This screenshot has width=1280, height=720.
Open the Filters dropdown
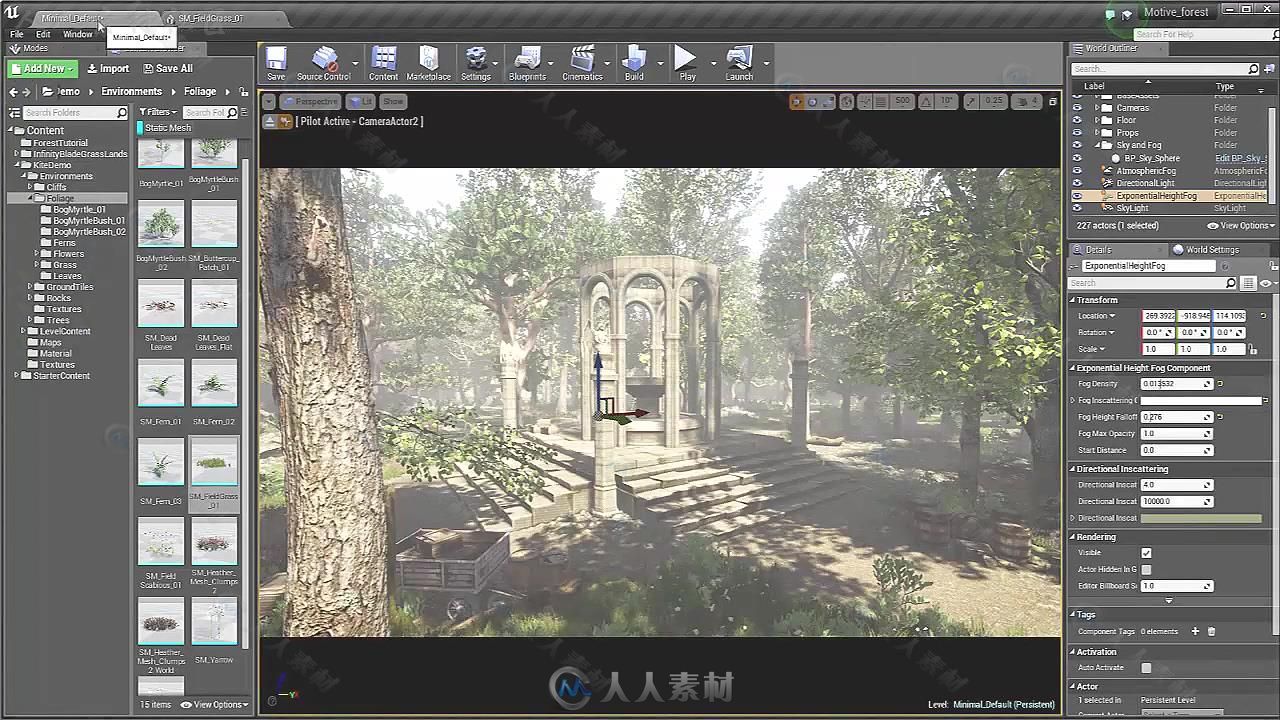[158, 112]
